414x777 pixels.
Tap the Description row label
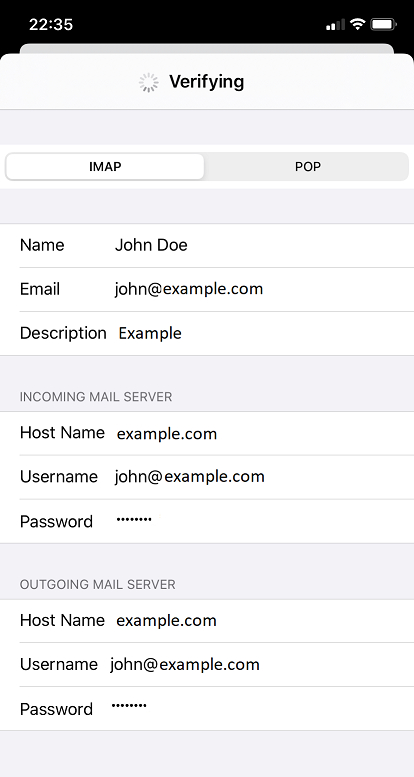[x=63, y=333]
